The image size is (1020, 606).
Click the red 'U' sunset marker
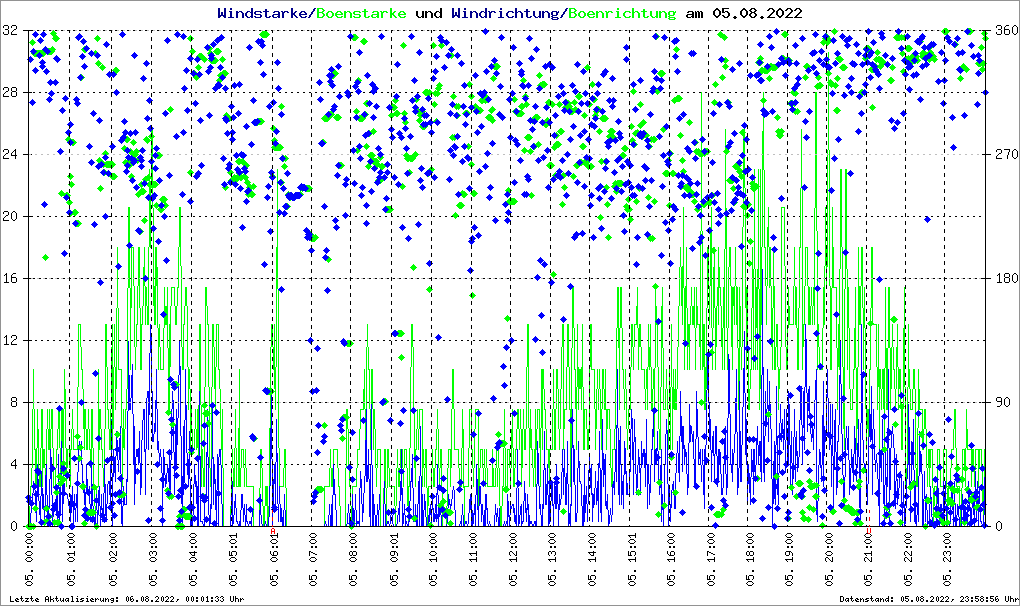(x=869, y=532)
